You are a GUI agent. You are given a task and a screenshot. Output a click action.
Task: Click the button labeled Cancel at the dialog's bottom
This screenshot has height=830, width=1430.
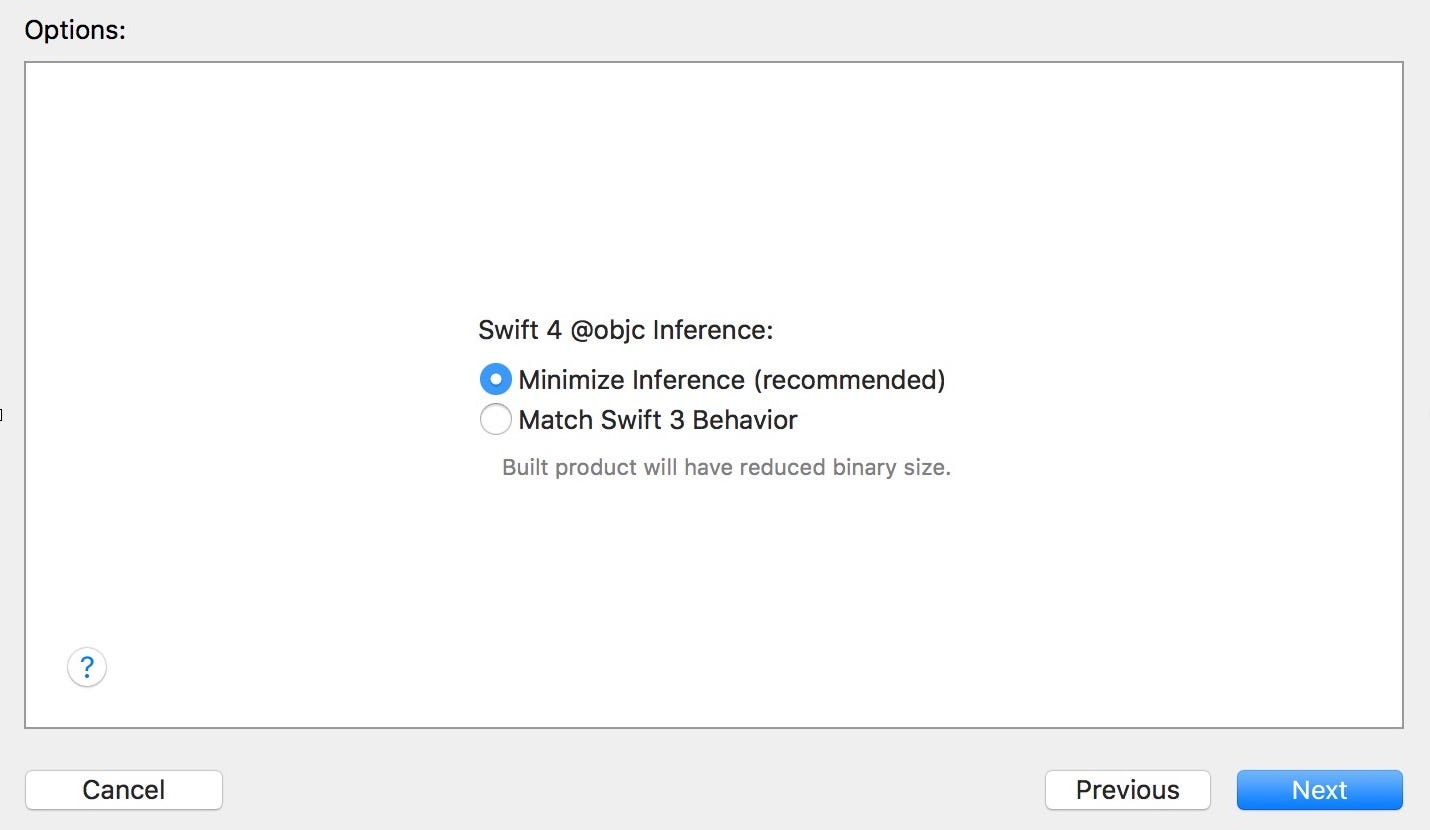pos(123,790)
